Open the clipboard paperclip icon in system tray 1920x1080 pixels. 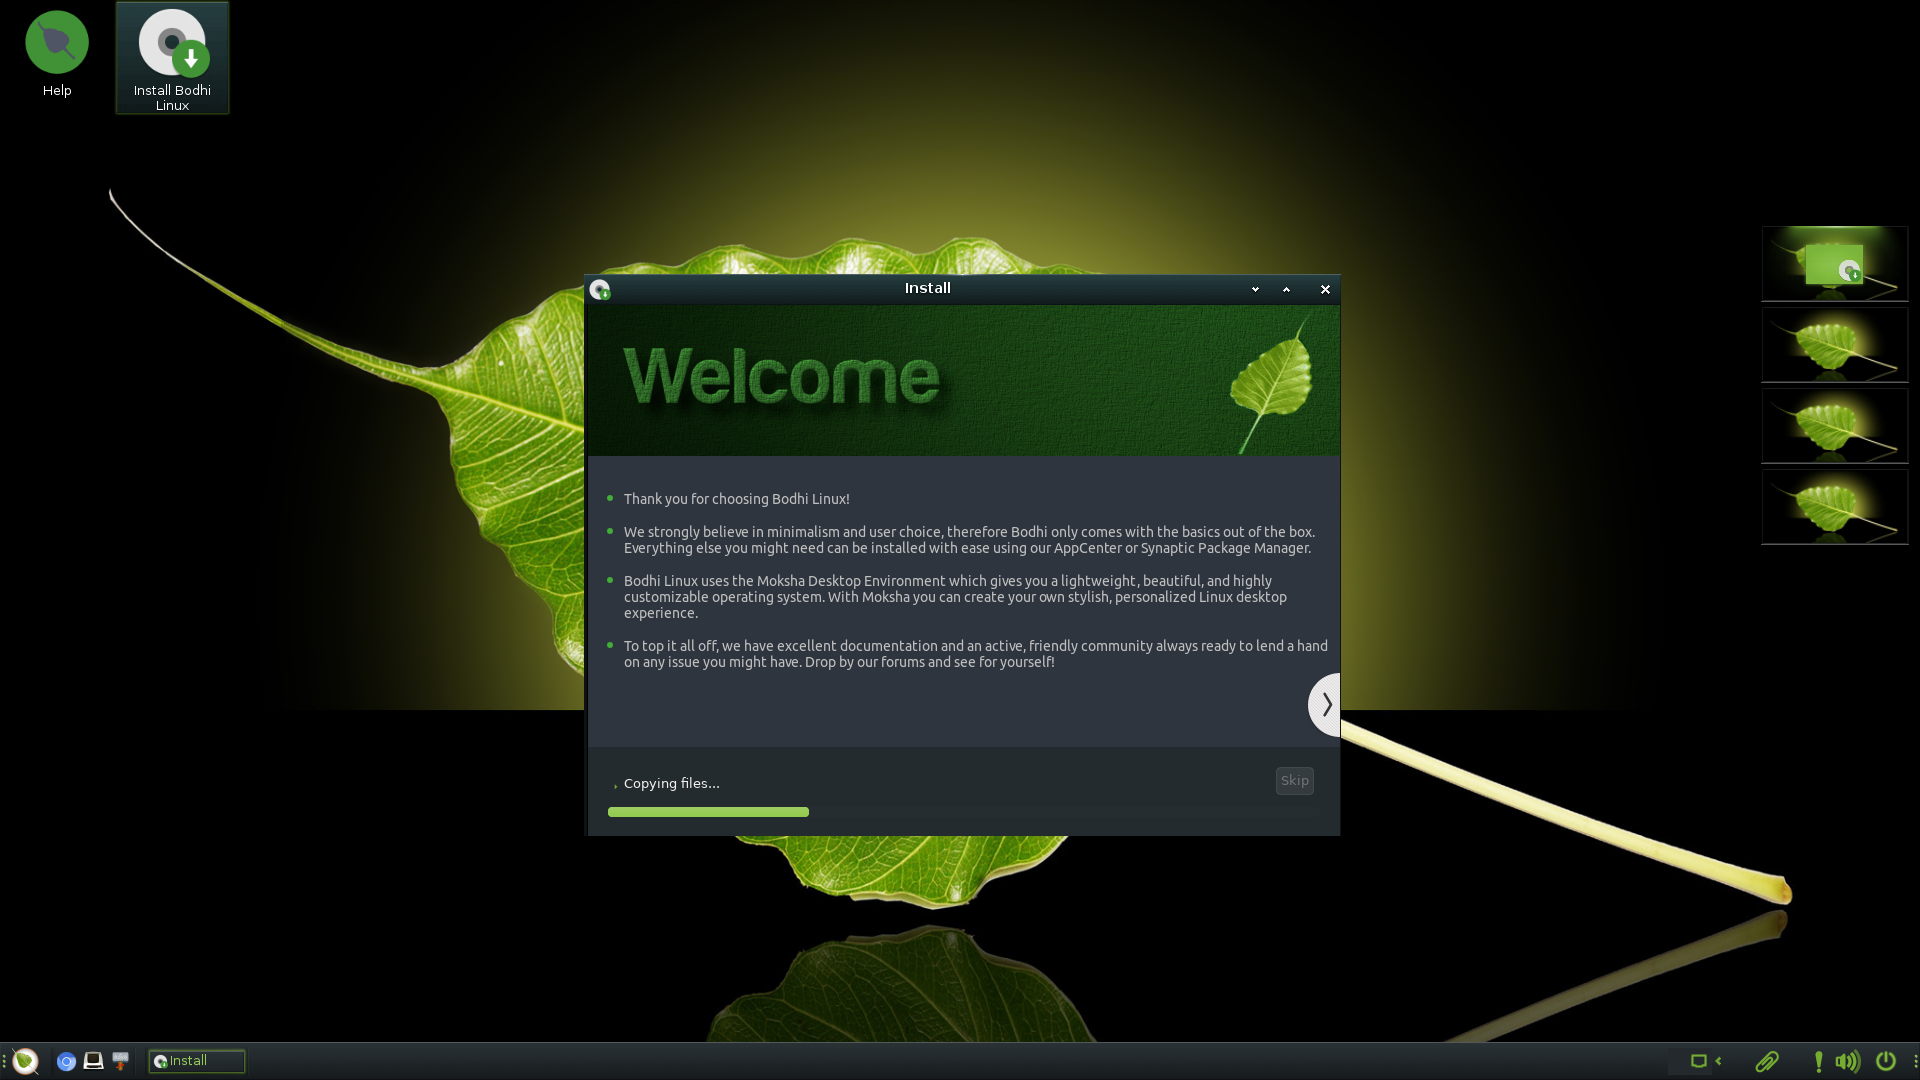click(x=1768, y=1062)
